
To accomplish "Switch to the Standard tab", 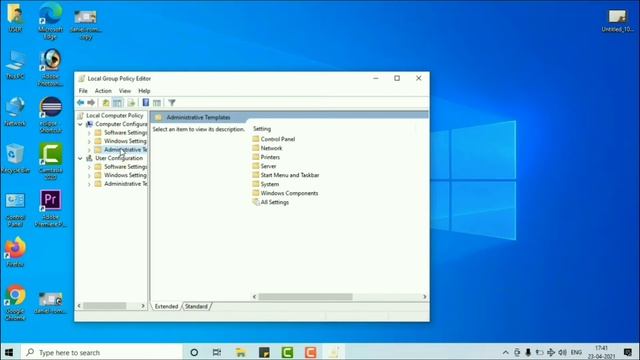I will (196, 306).
